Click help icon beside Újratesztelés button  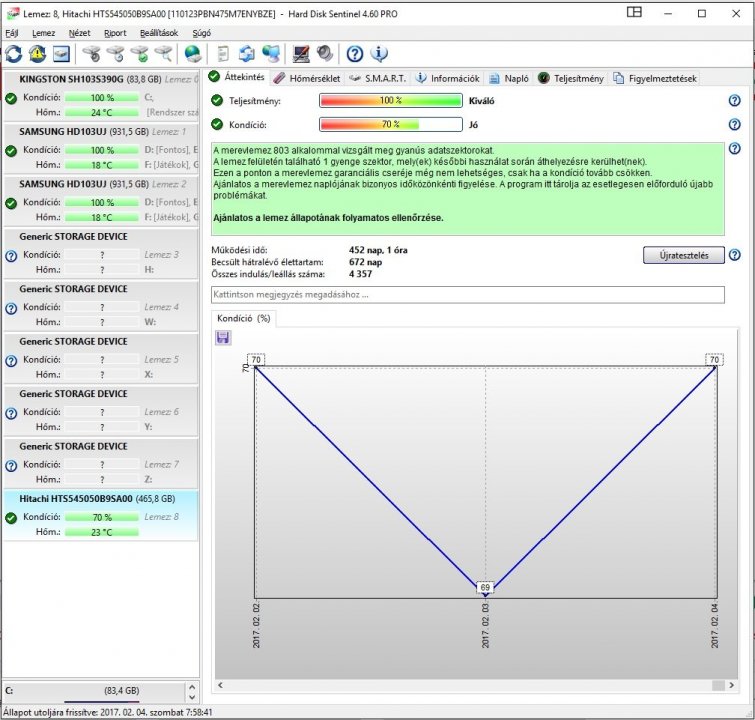point(734,255)
